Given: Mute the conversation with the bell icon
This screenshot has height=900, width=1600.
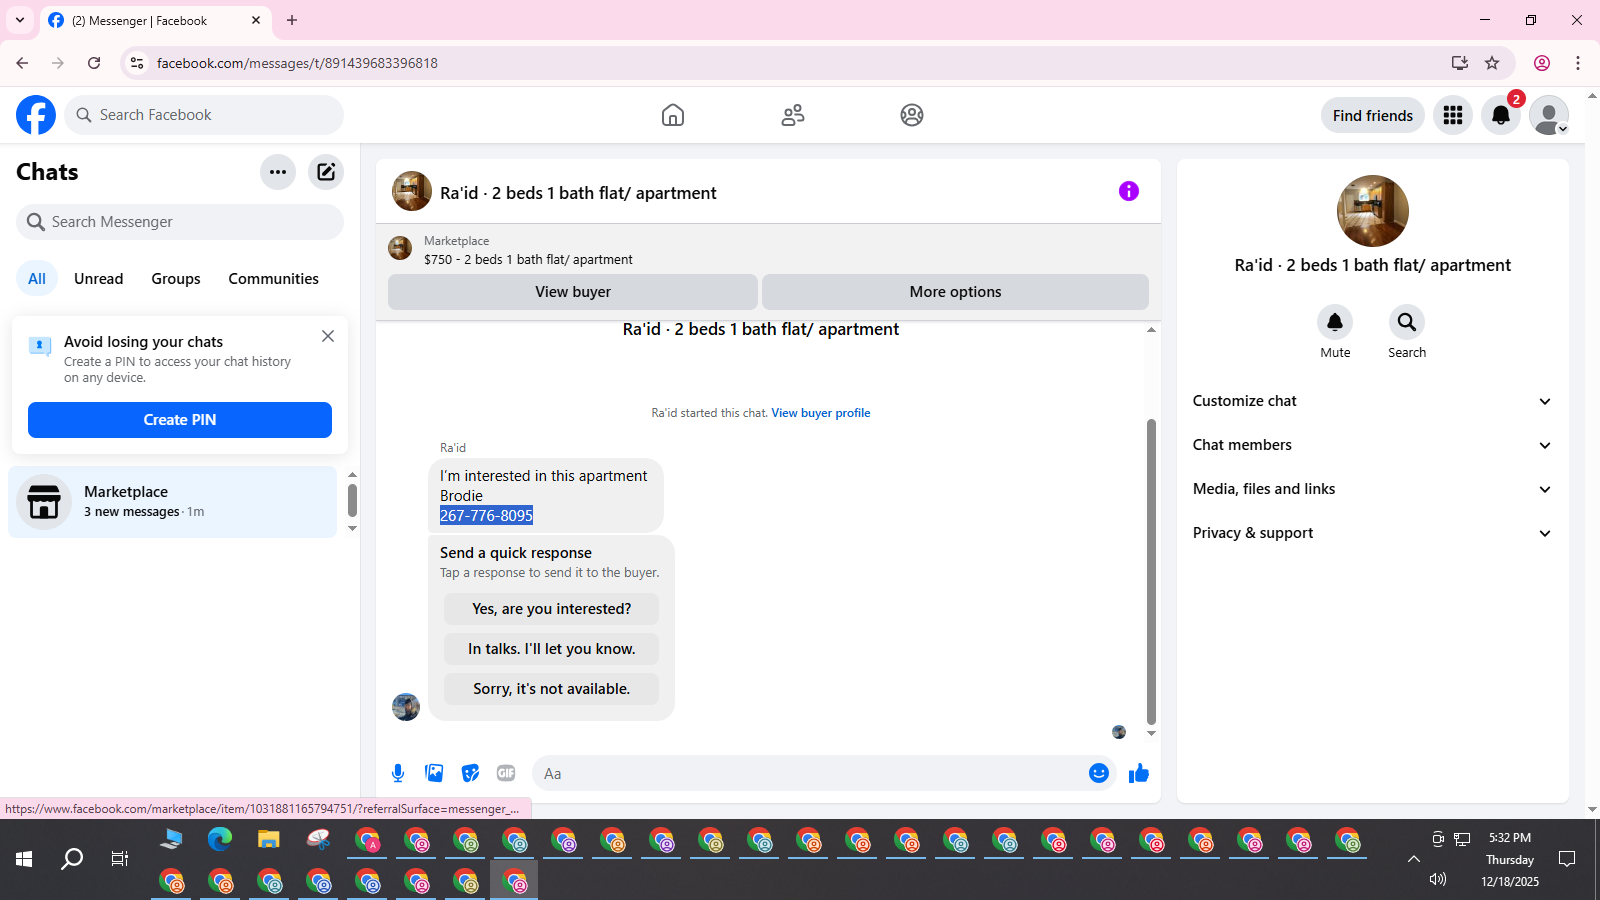Looking at the screenshot, I should (x=1335, y=322).
